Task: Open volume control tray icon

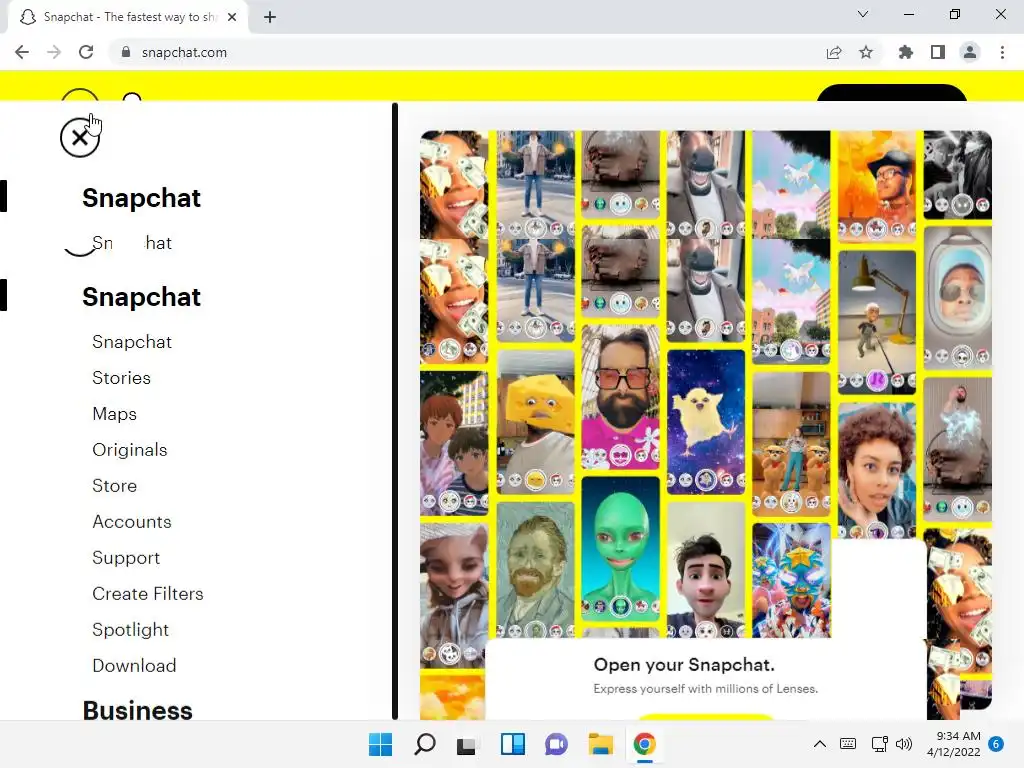Action: (904, 744)
